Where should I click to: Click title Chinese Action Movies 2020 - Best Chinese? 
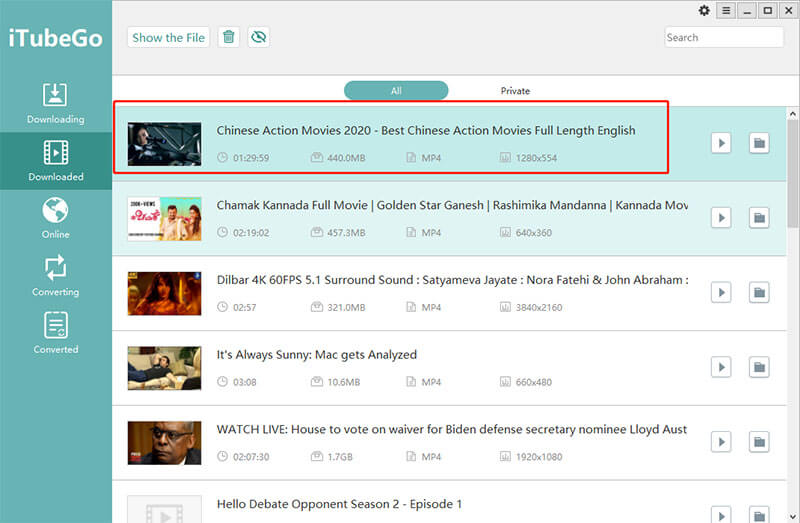[426, 131]
